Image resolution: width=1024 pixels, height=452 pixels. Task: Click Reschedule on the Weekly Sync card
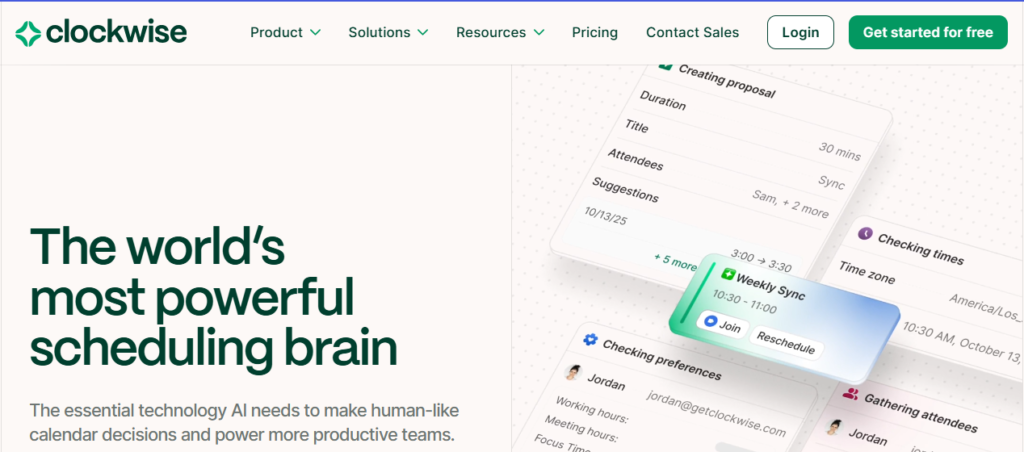[785, 343]
